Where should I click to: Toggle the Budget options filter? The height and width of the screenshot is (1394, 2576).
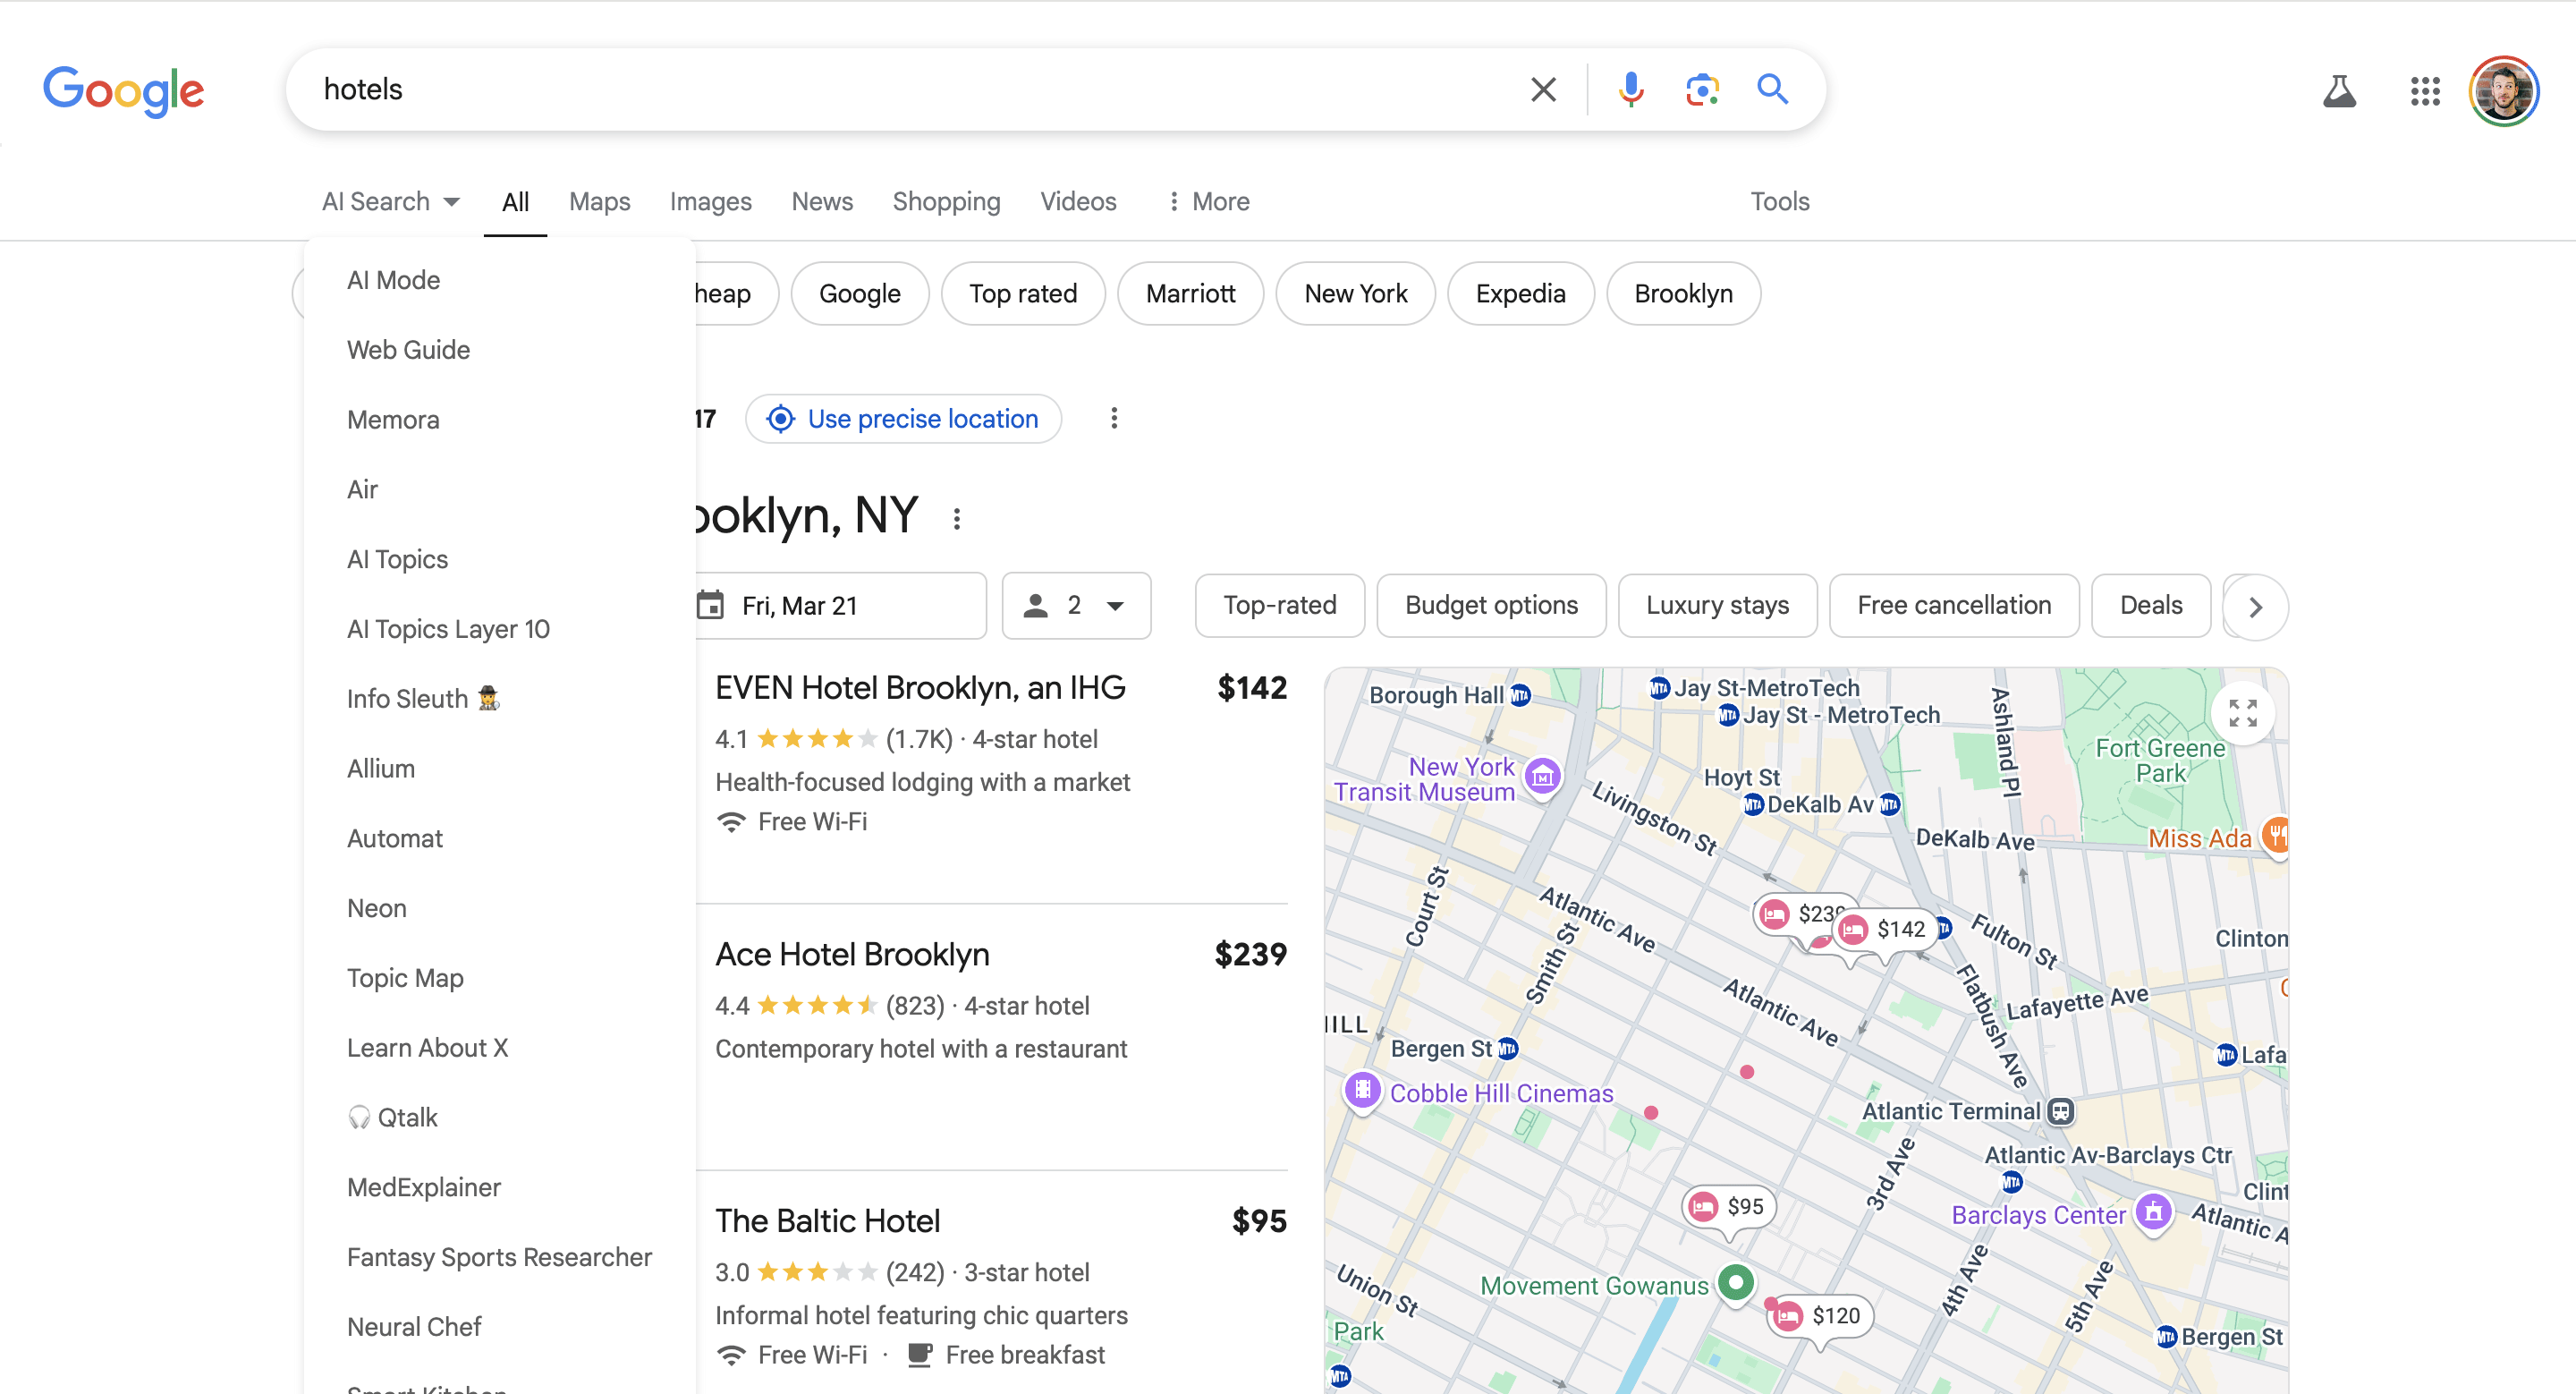tap(1491, 605)
